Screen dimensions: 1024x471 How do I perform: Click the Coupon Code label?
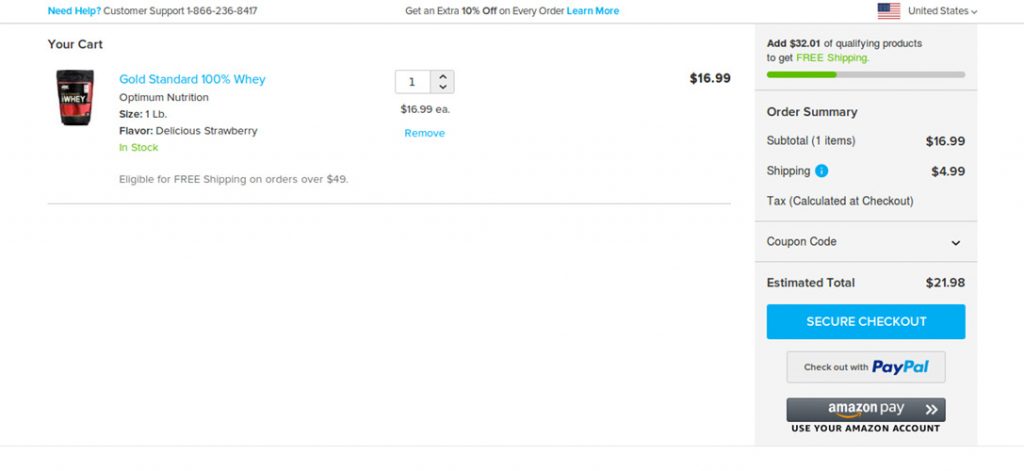click(801, 242)
